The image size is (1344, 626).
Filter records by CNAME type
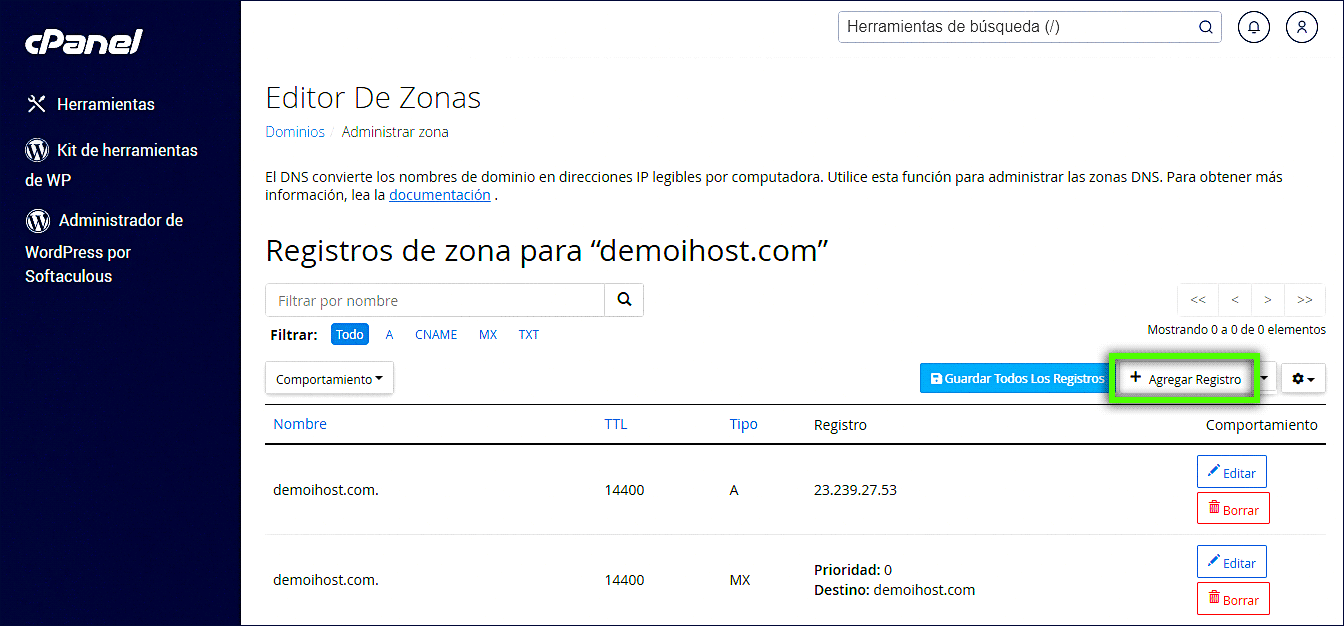tap(436, 335)
